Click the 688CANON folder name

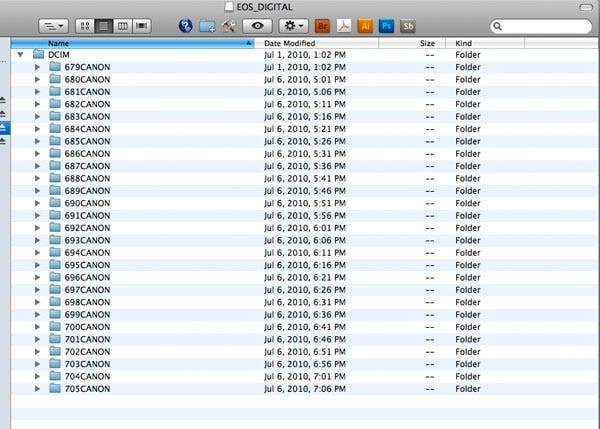[x=87, y=178]
